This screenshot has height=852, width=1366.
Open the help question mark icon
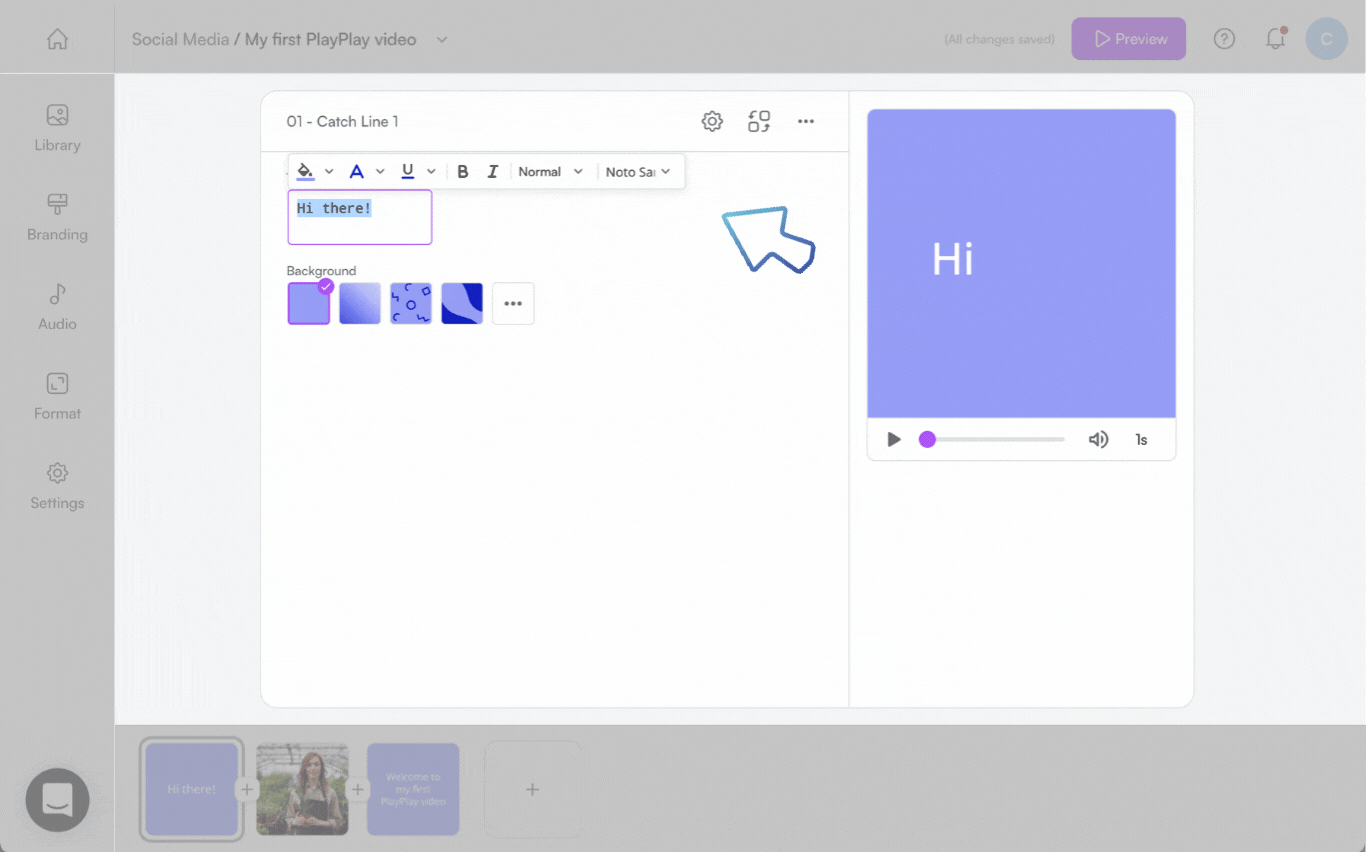1224,39
